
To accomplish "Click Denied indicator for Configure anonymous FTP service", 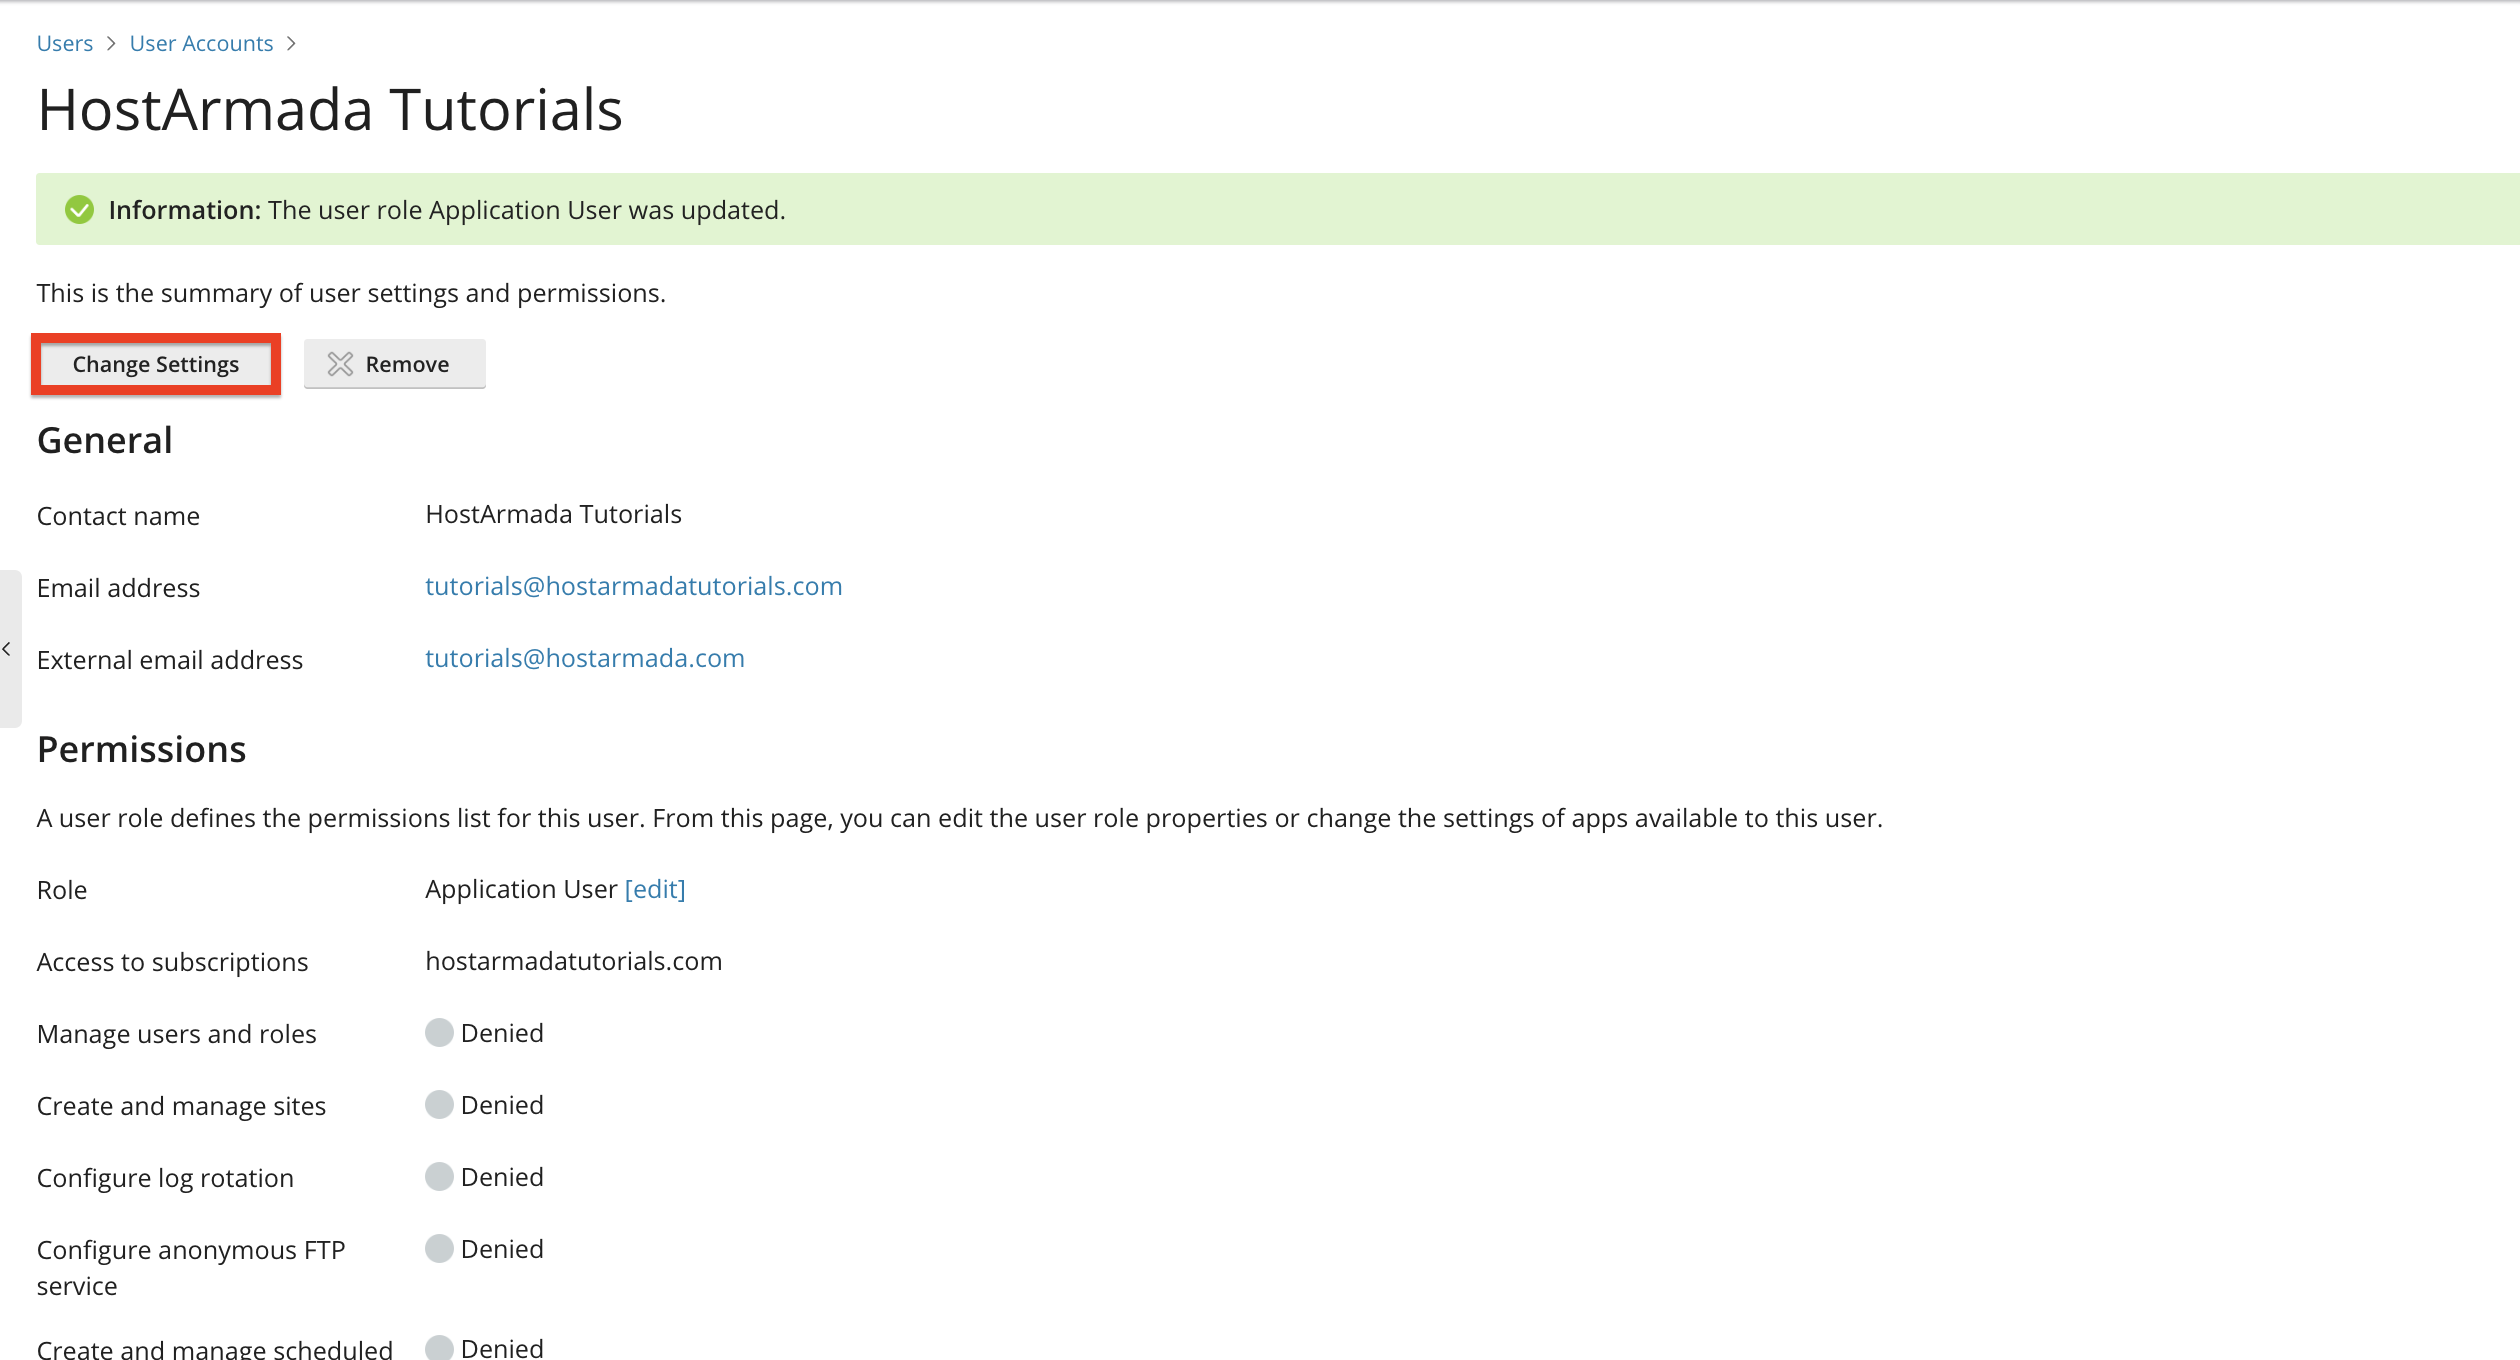I will 439,1249.
